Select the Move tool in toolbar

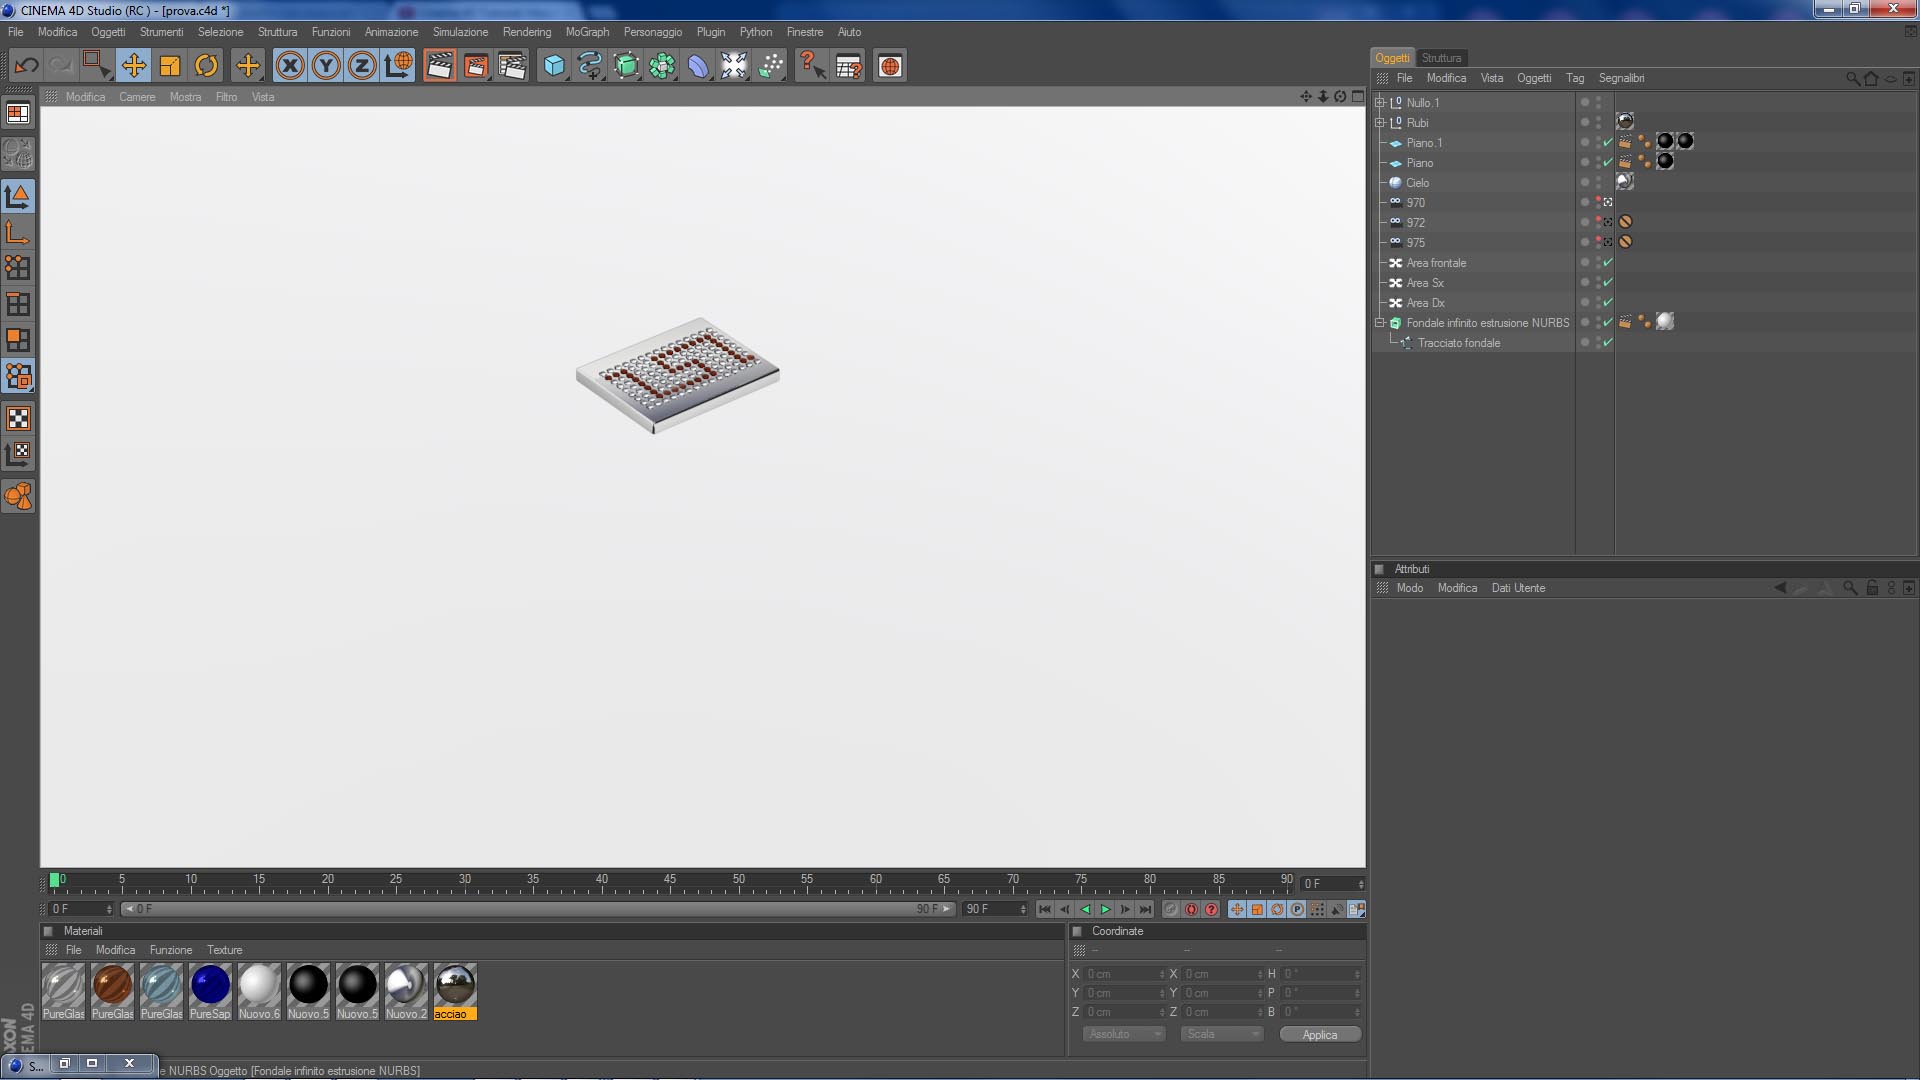pyautogui.click(x=133, y=66)
